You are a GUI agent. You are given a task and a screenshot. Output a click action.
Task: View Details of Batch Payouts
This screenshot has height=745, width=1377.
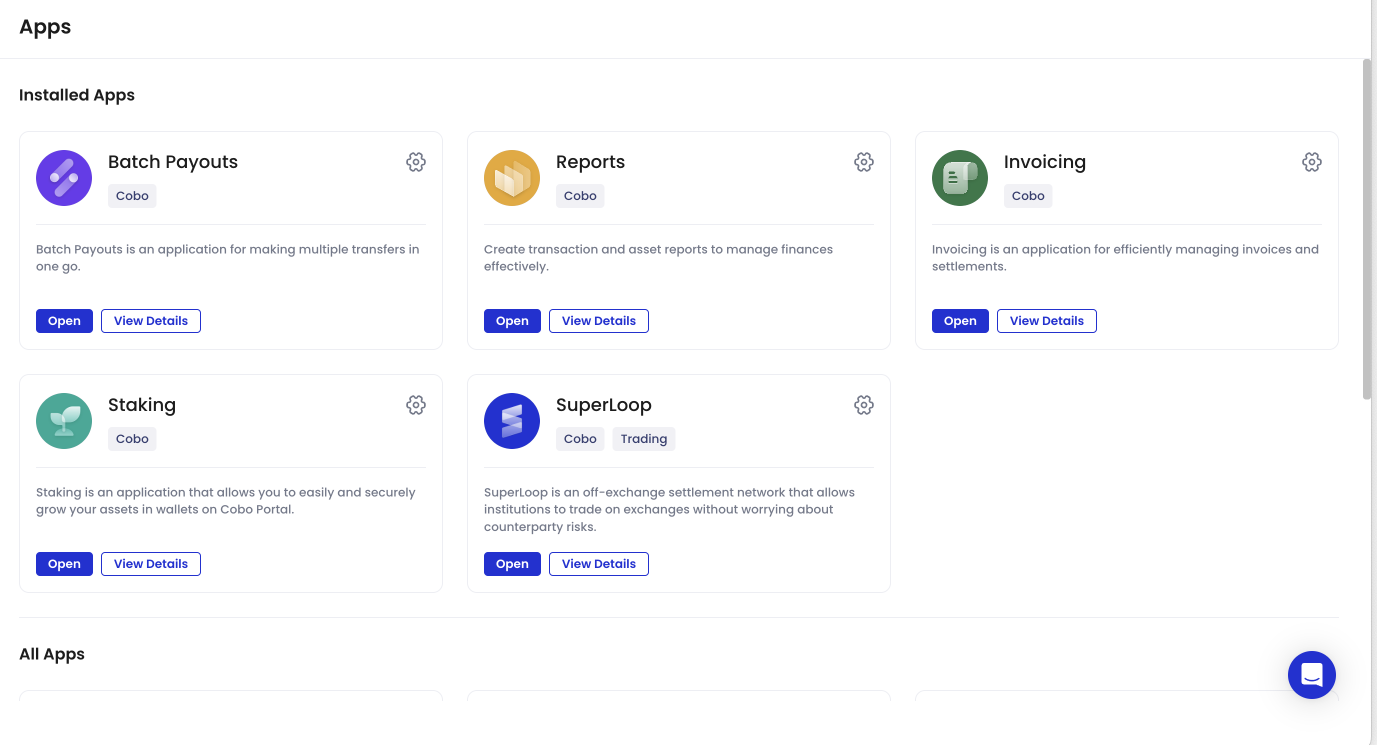(x=151, y=321)
